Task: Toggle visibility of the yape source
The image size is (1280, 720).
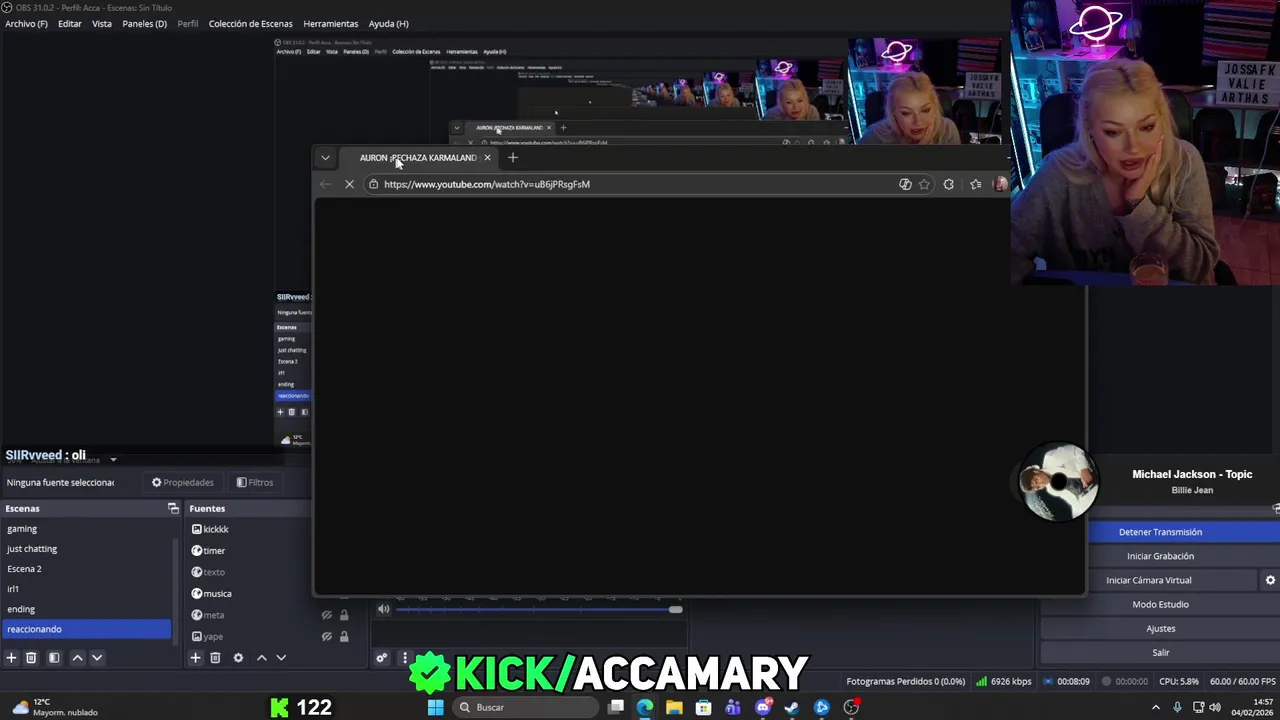Action: (x=326, y=636)
